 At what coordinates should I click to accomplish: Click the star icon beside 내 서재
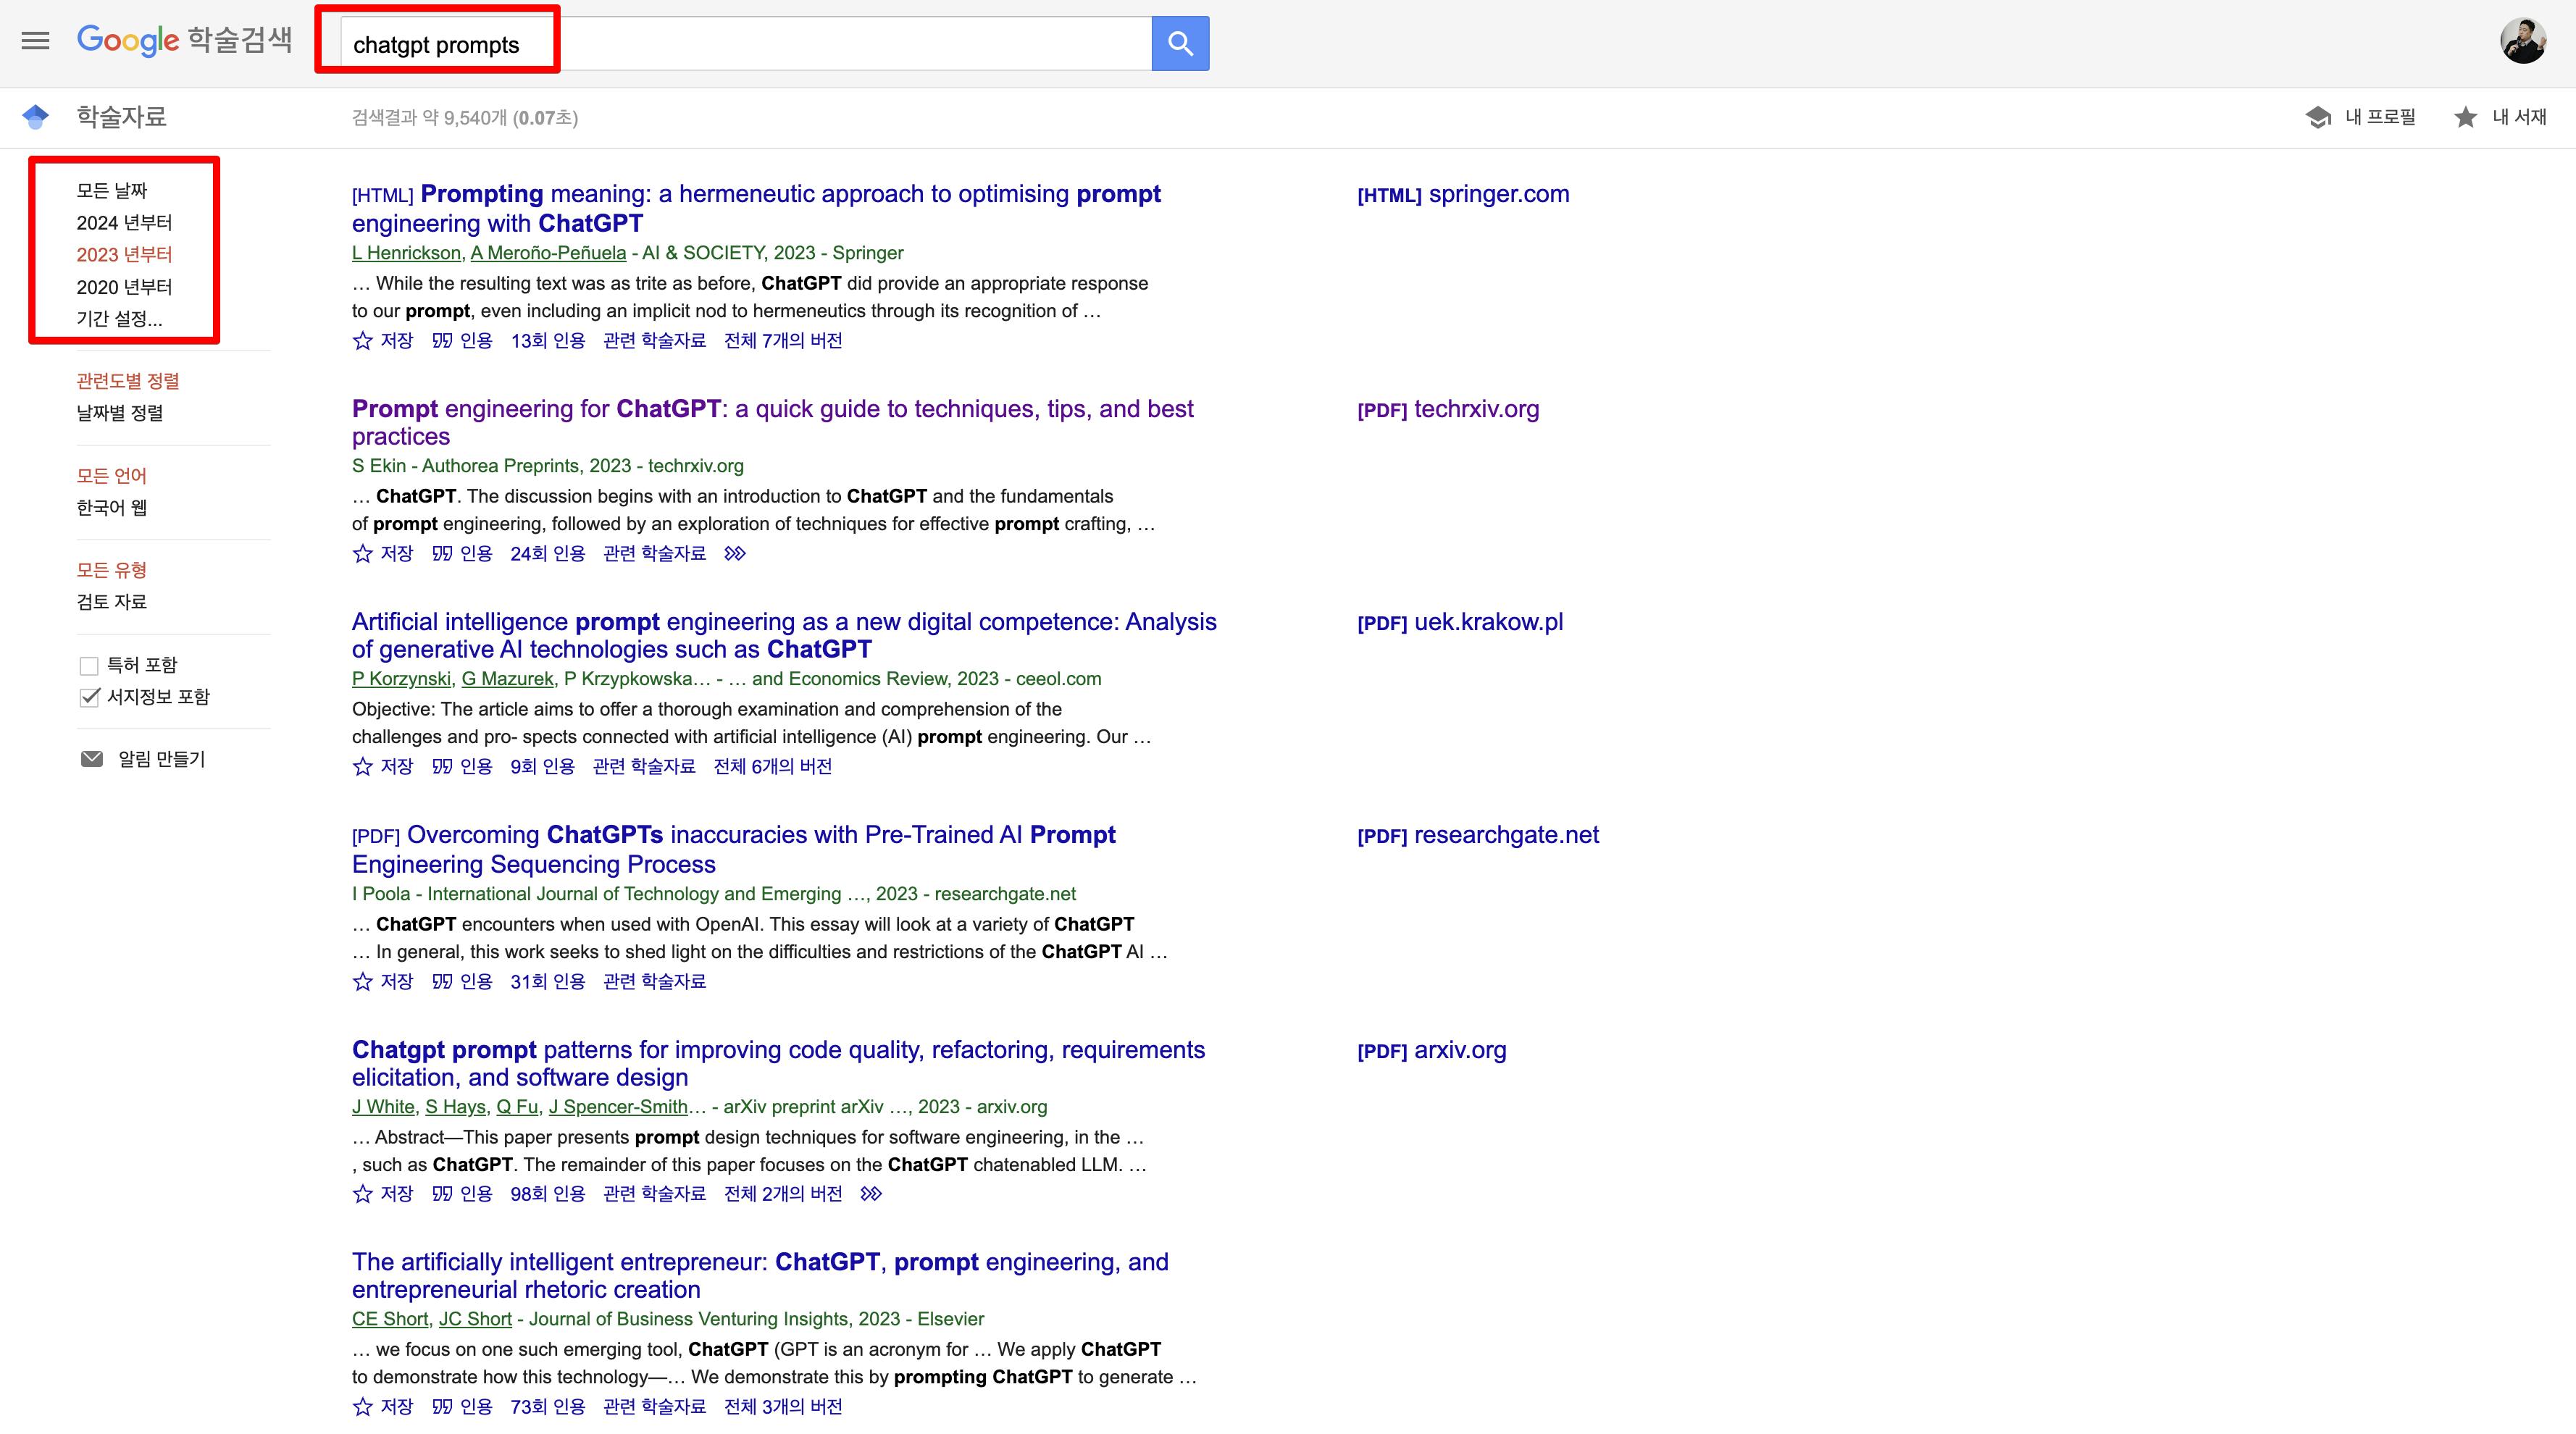click(2465, 117)
